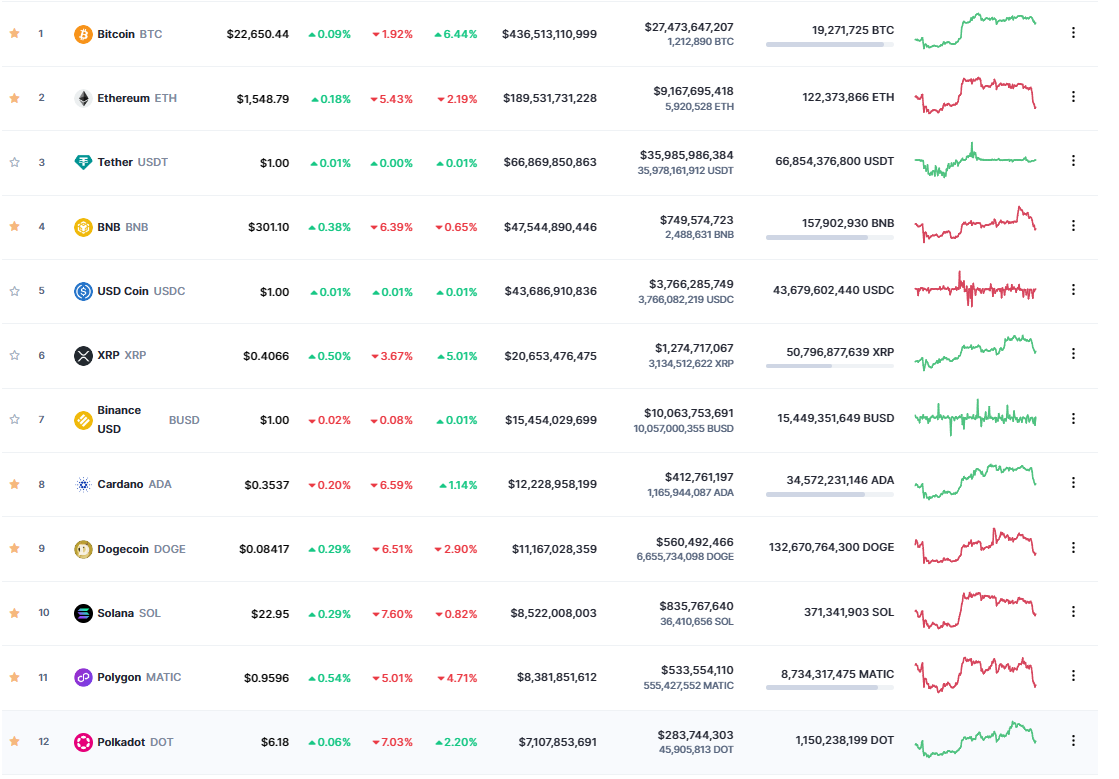Click Bitcoin price $22,650.44
This screenshot has height=779, width=1119.
pyautogui.click(x=258, y=34)
